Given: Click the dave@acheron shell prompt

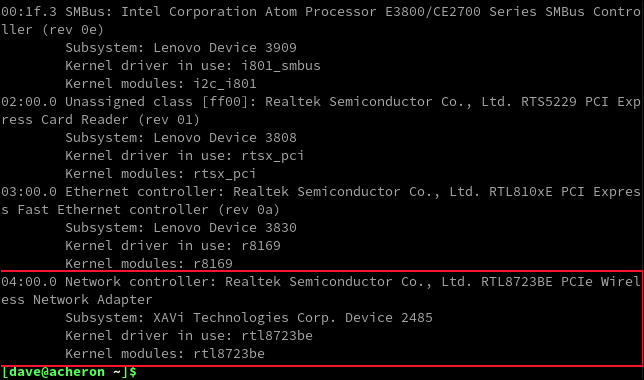Looking at the screenshot, I should (69, 372).
